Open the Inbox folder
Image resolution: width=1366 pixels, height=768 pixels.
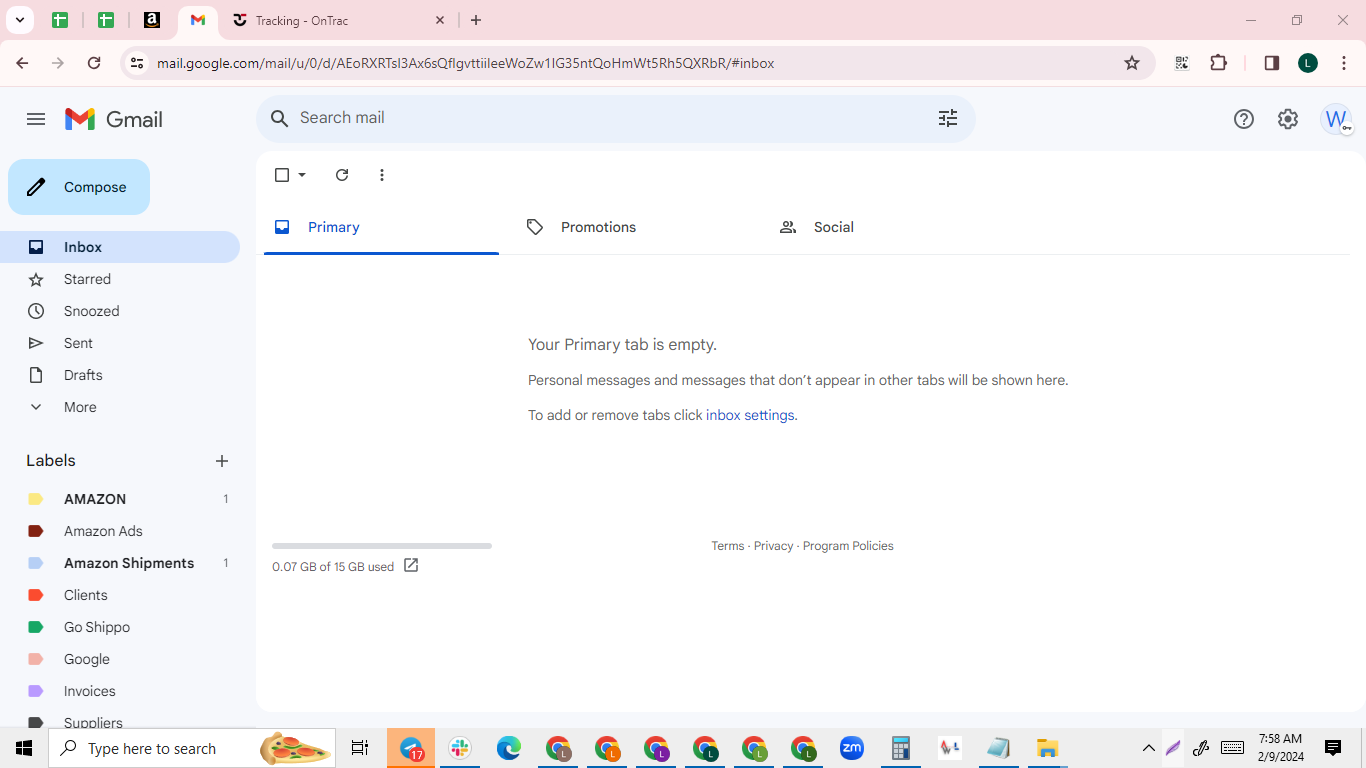pos(120,247)
